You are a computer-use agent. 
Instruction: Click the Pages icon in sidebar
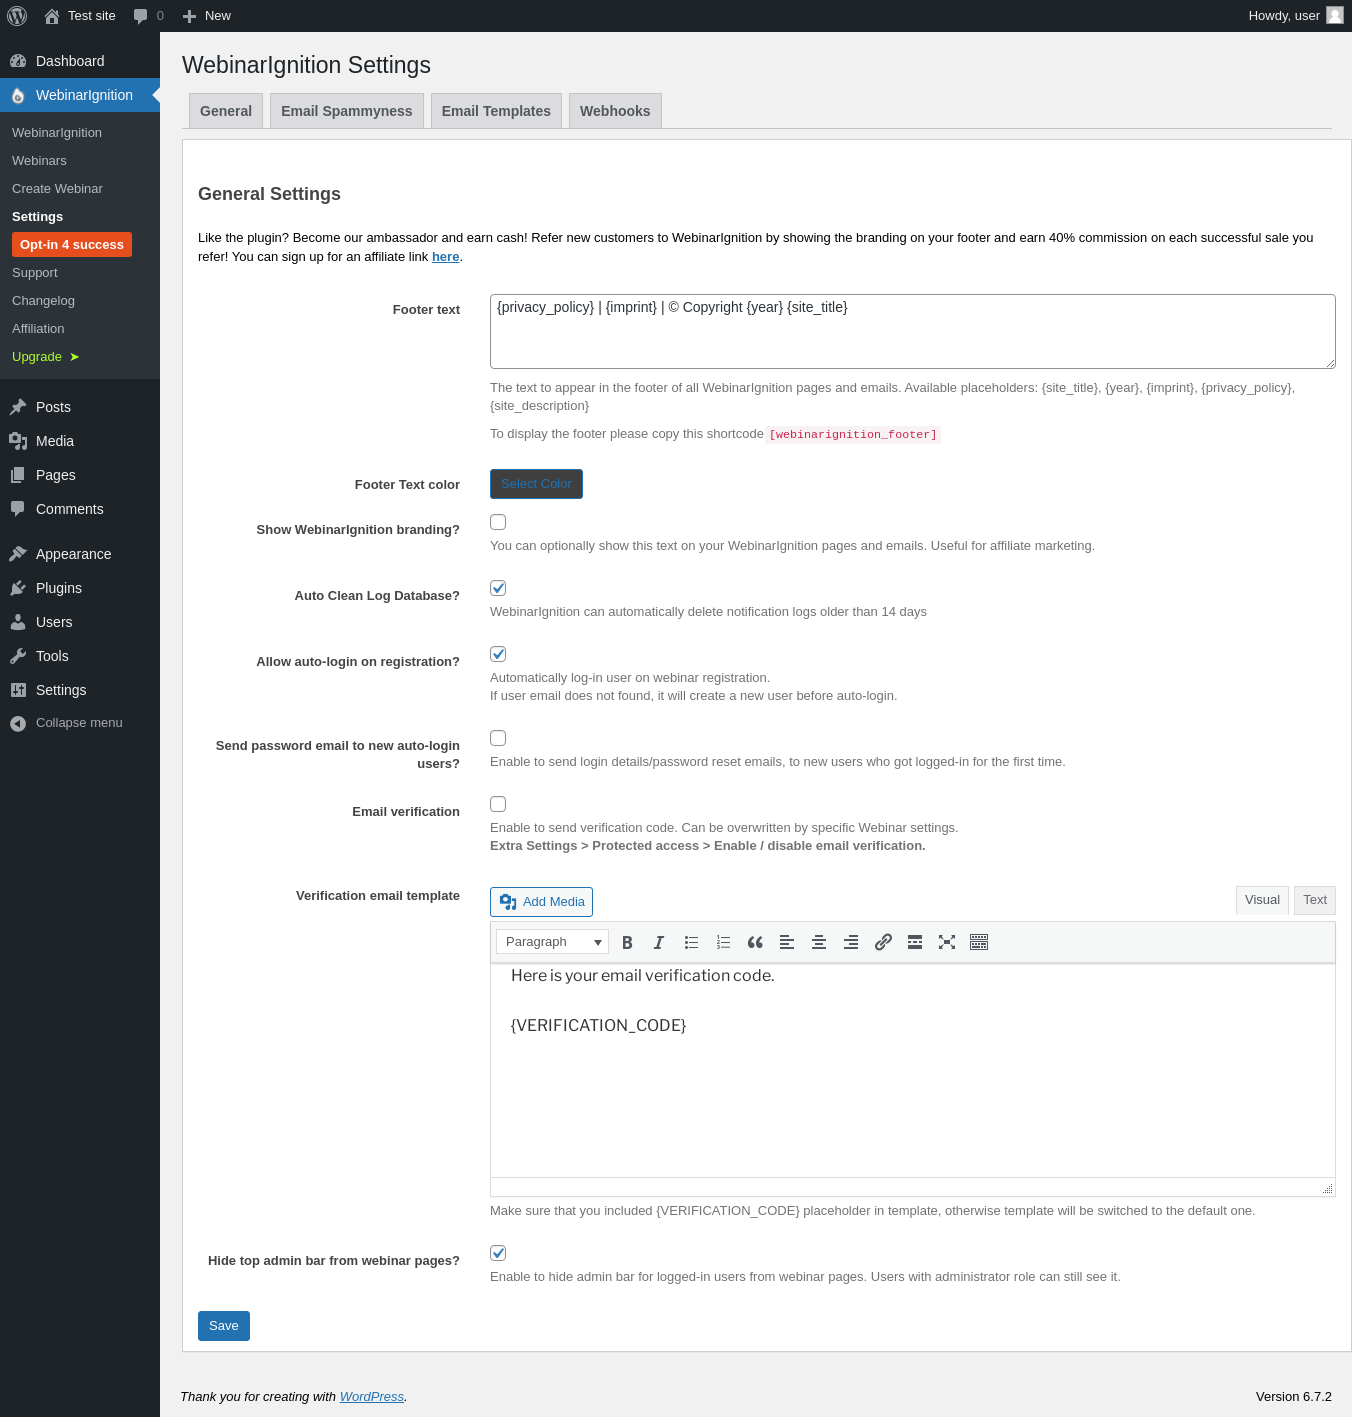coord(18,475)
